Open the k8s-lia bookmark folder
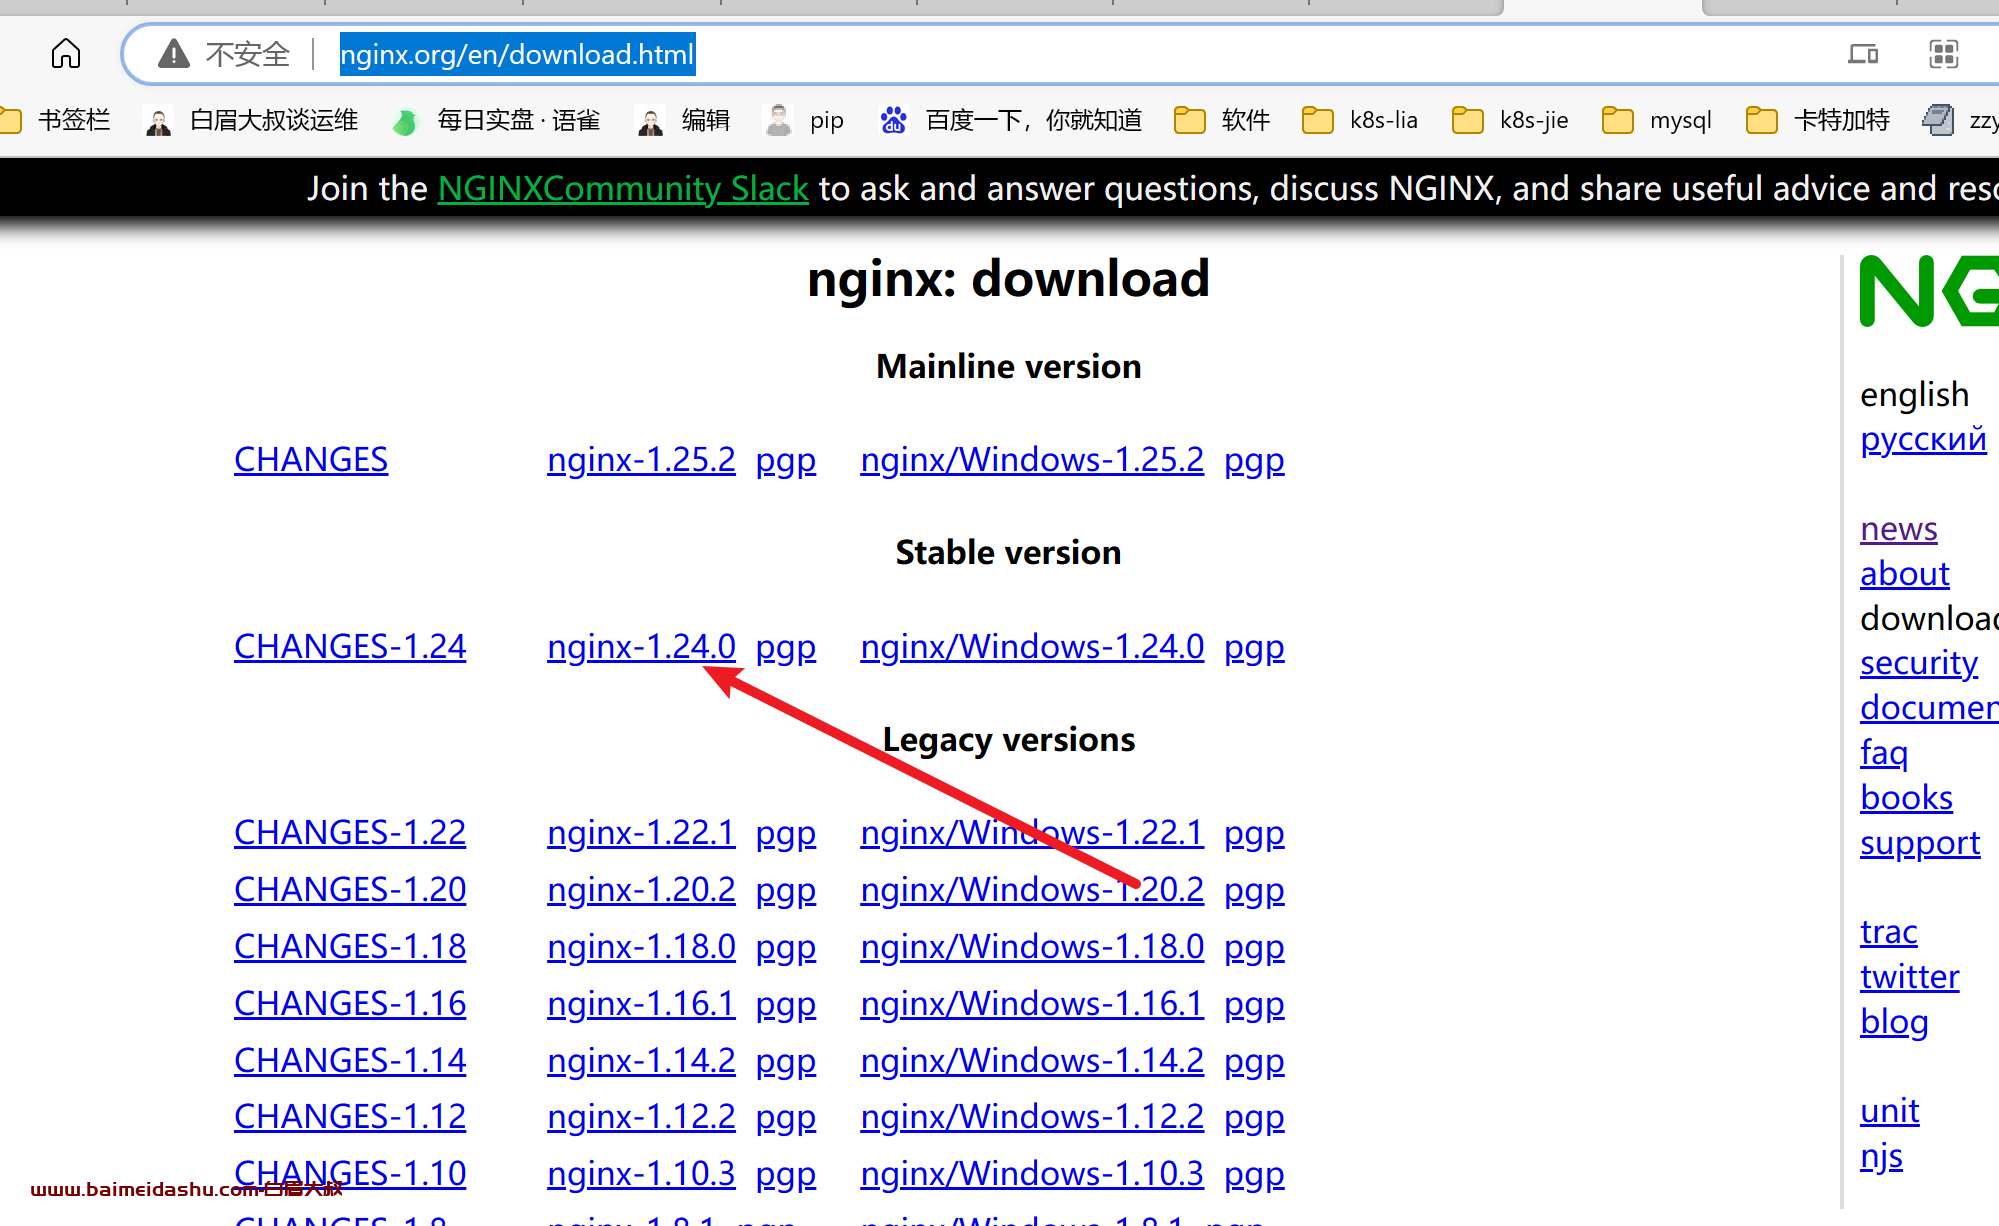The height and width of the screenshot is (1226, 1999). (1360, 120)
